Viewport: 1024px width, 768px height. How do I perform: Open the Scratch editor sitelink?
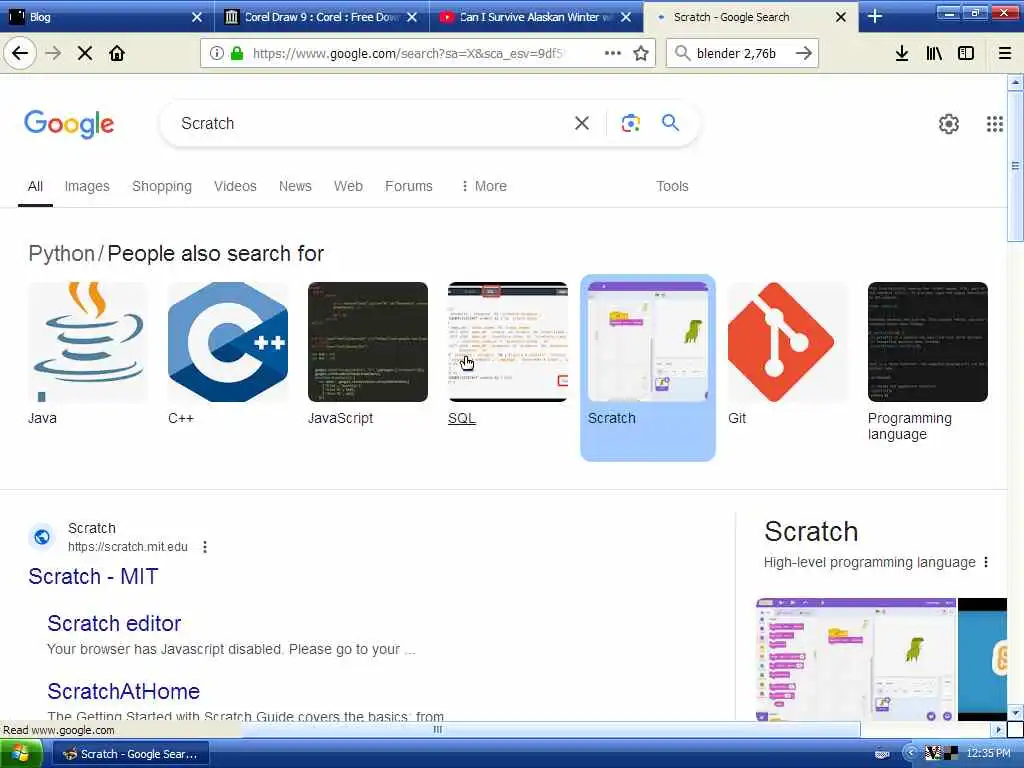tap(114, 623)
